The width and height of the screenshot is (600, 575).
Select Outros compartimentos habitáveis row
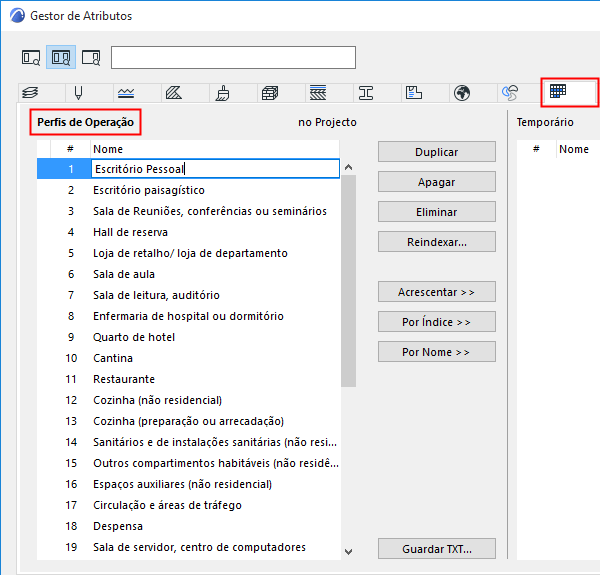(188, 464)
